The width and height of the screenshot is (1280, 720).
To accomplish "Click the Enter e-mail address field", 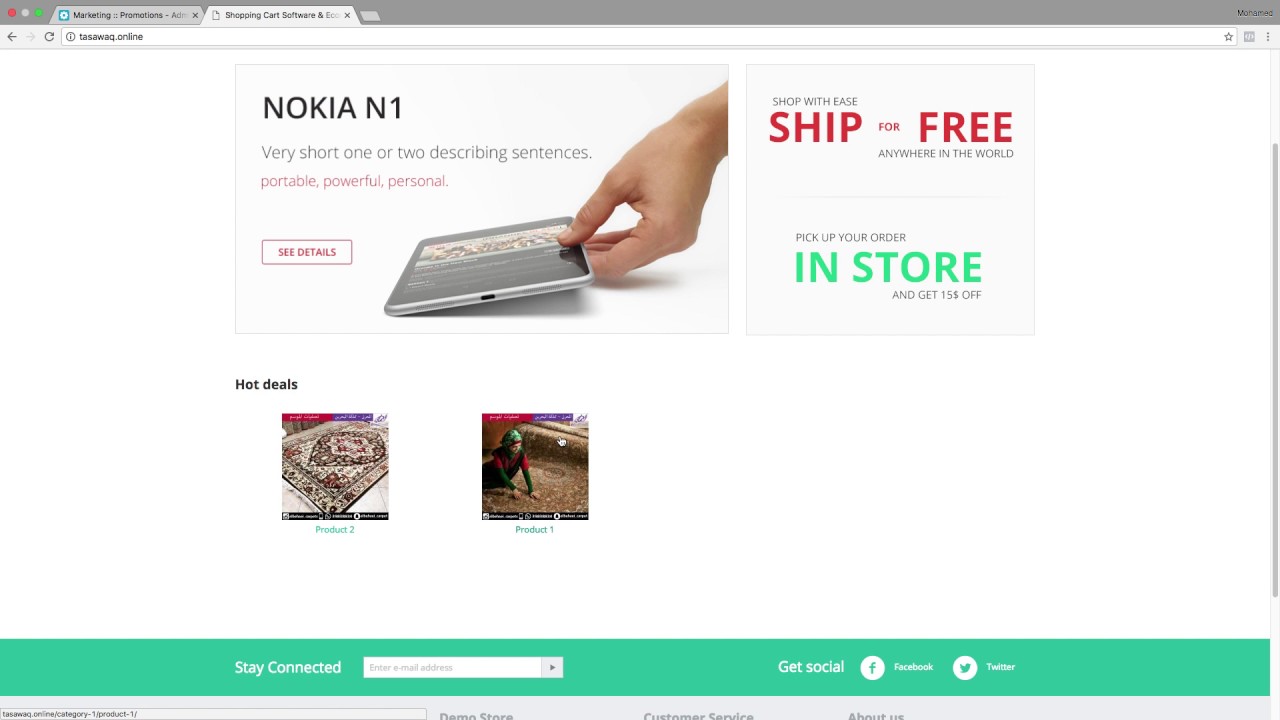I will point(453,667).
